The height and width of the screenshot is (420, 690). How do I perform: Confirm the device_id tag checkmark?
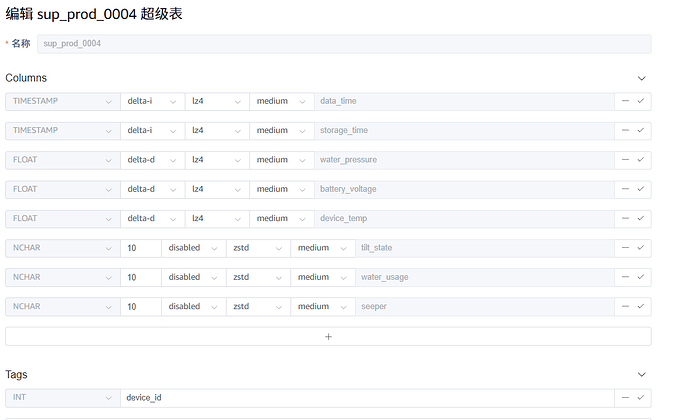641,398
